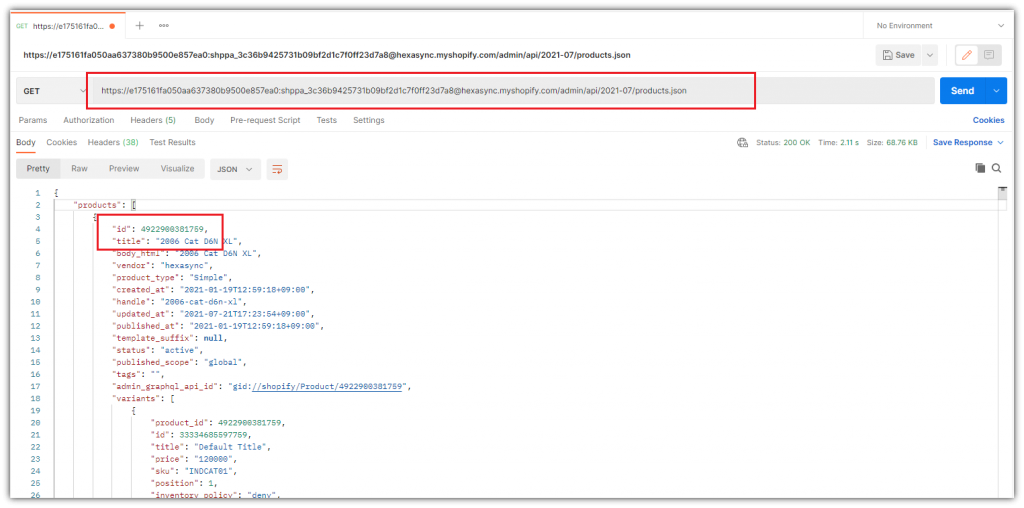This screenshot has width=1024, height=508.
Task: Click the "published_scope": "global" line
Action: coord(179,362)
